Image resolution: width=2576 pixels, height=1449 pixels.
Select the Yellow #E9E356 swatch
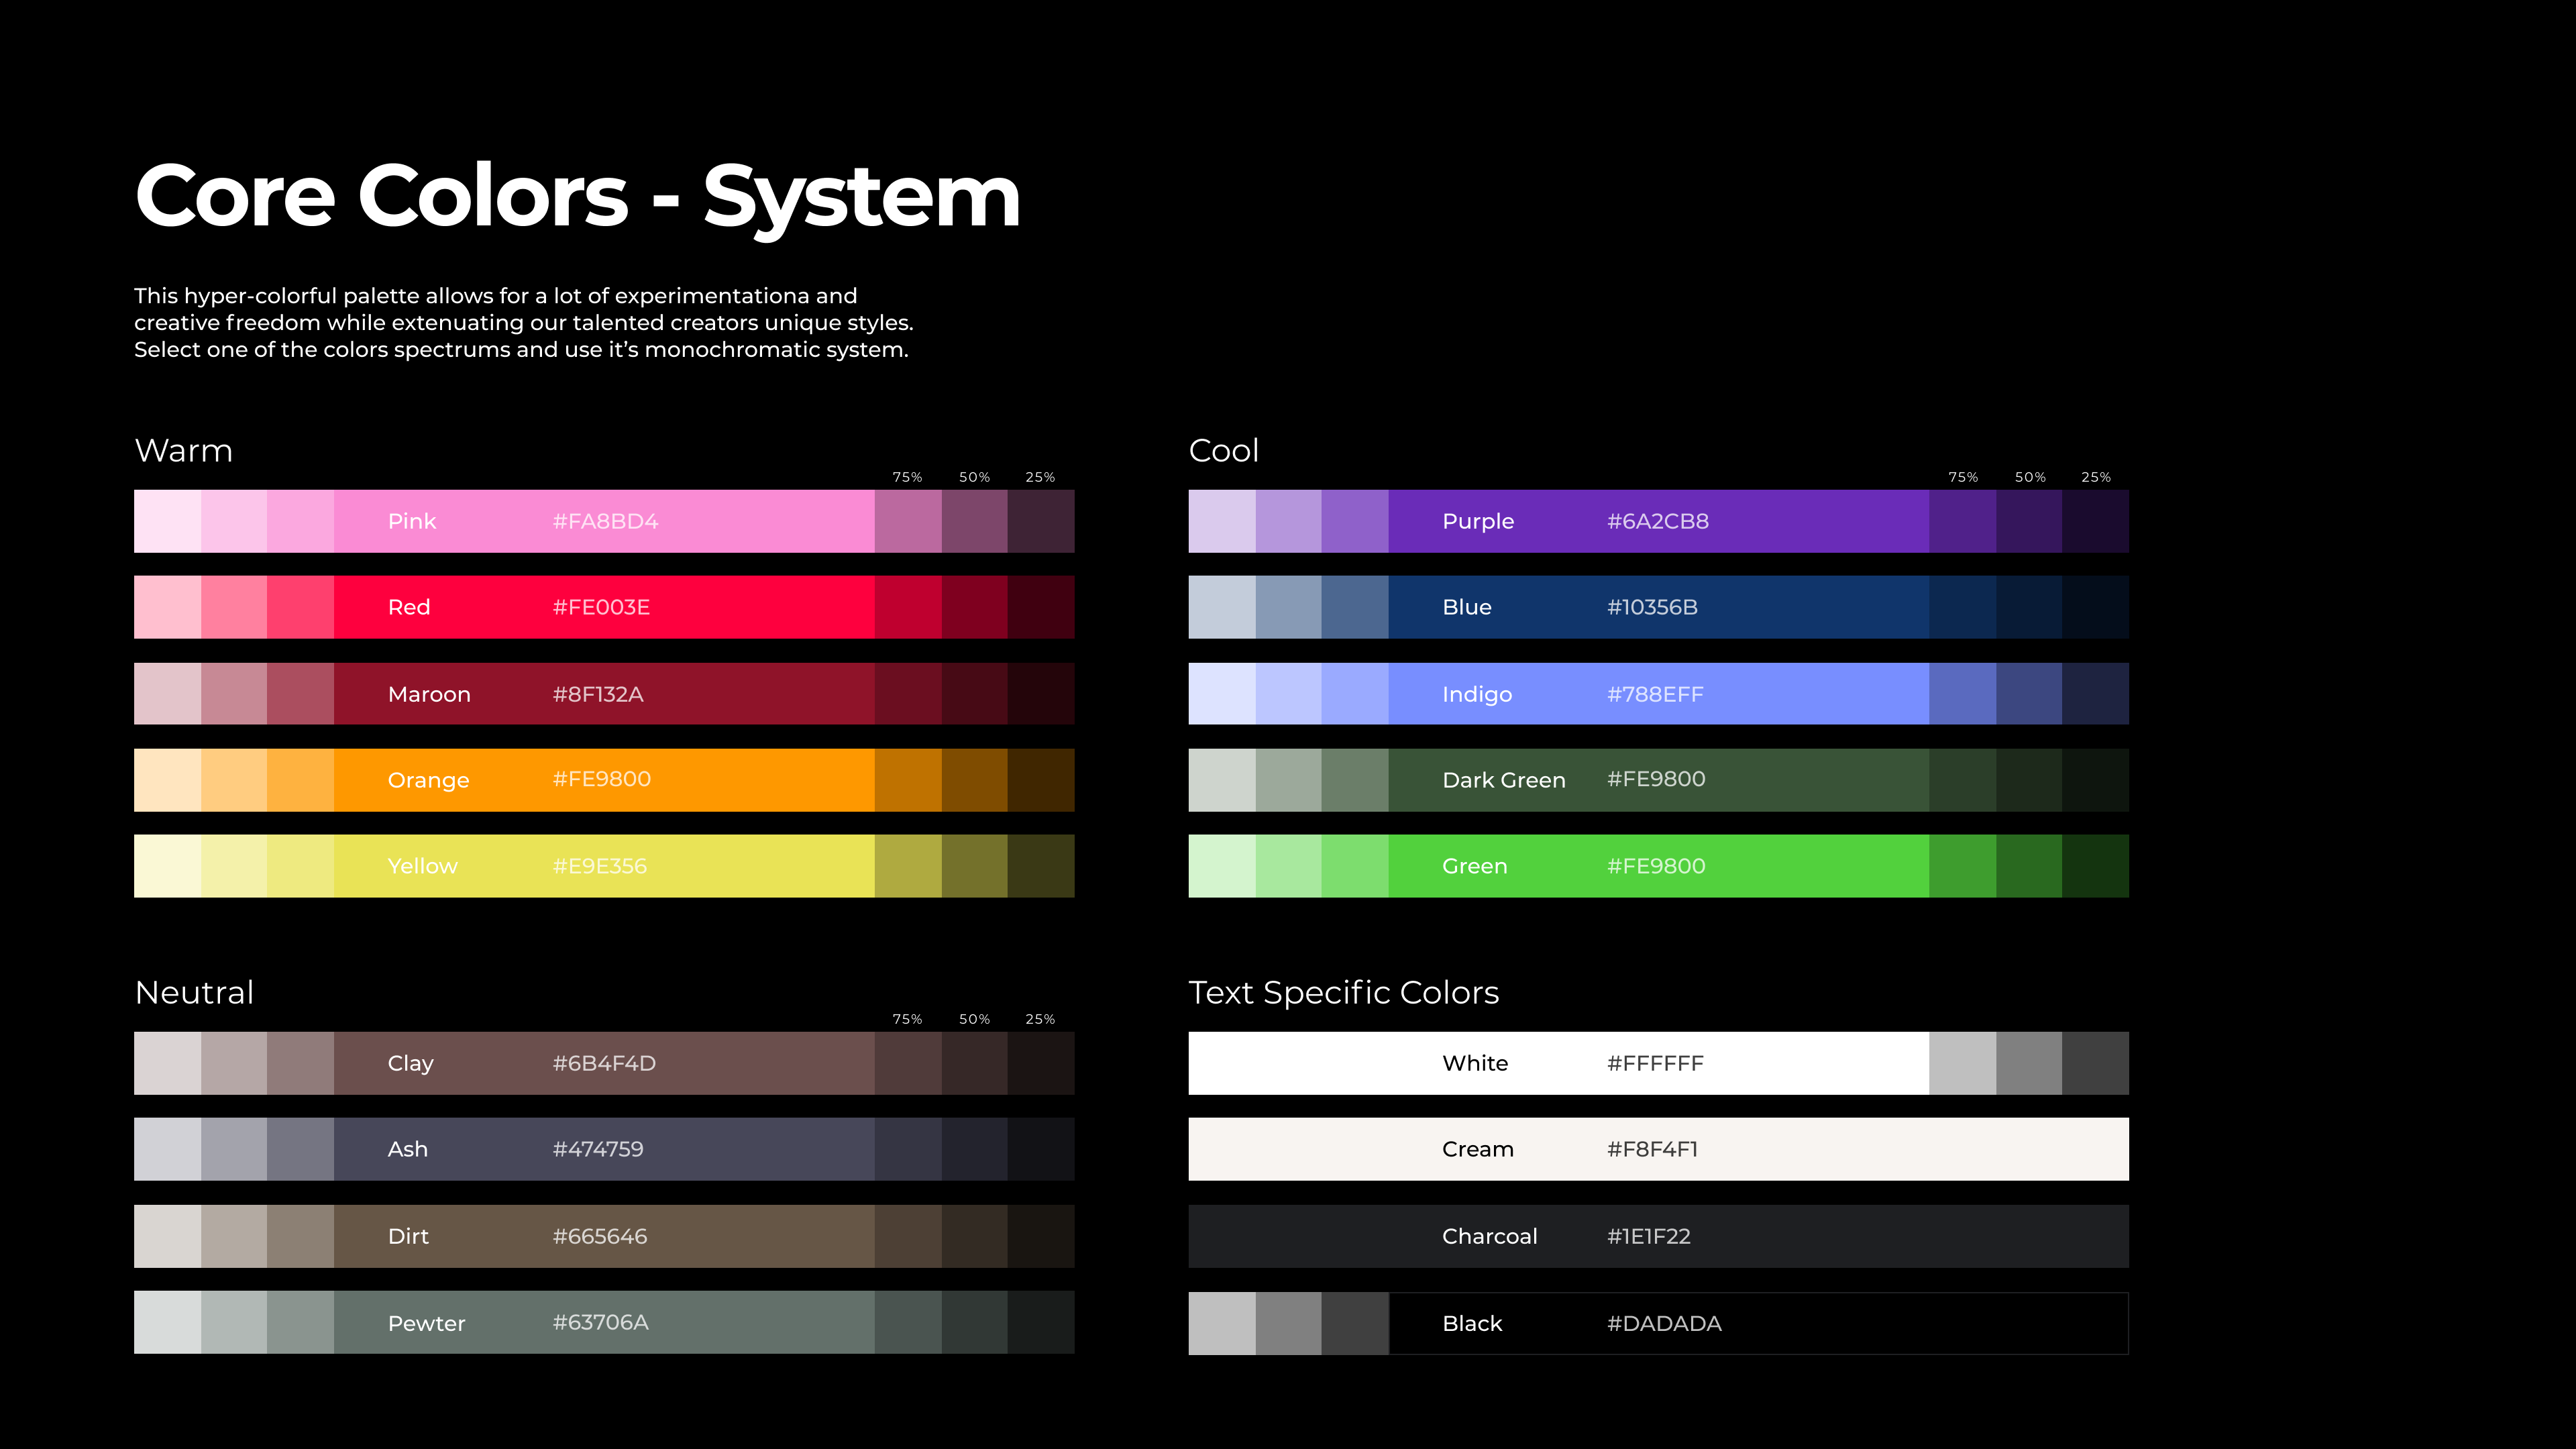pos(604,866)
